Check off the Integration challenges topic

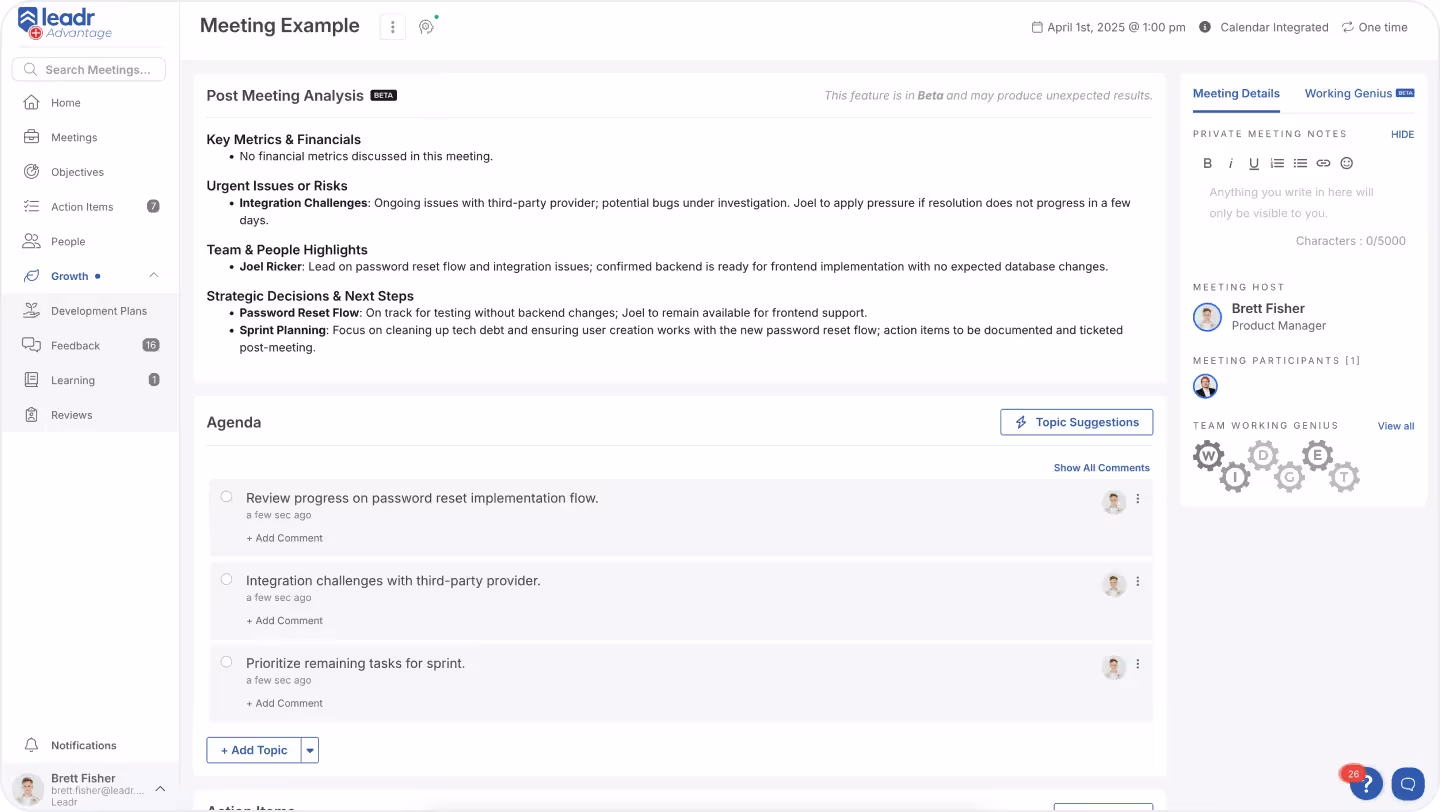point(227,580)
